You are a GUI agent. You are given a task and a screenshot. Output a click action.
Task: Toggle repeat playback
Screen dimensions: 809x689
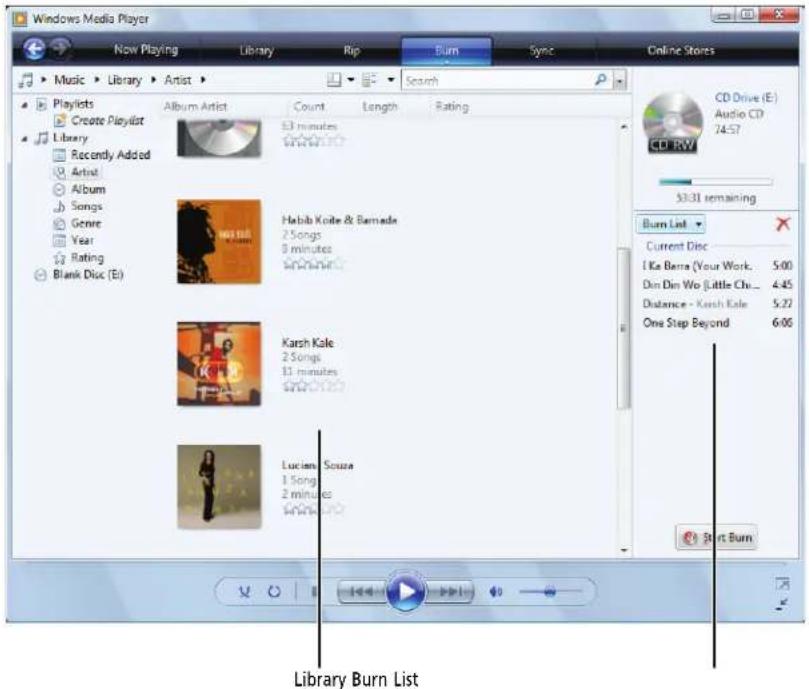274,592
